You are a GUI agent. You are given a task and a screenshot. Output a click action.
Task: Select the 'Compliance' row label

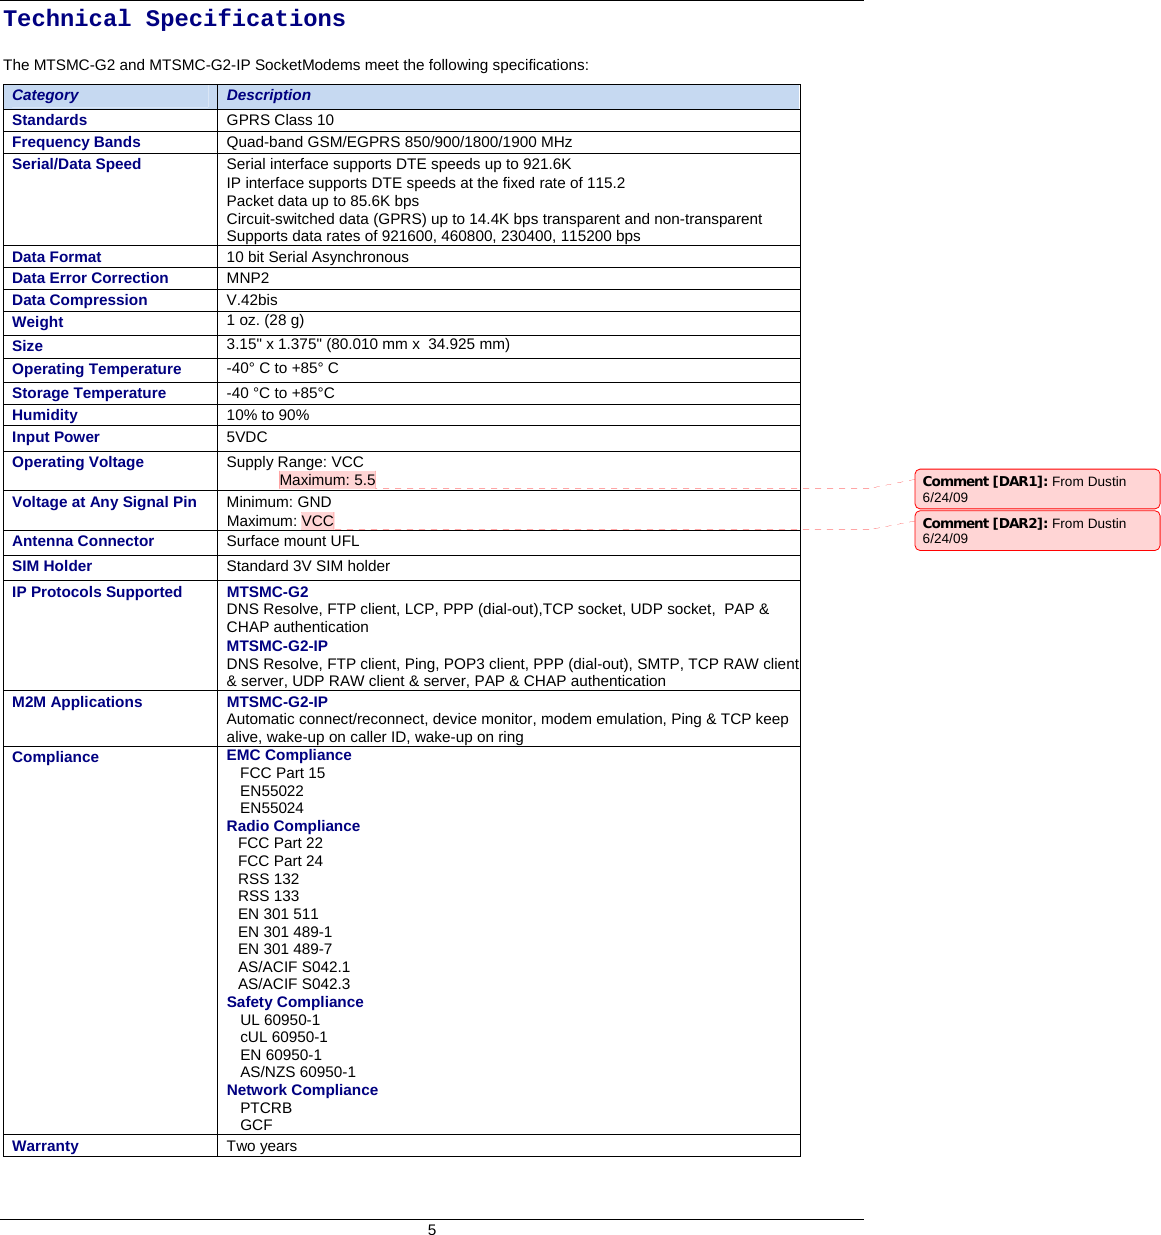click(x=55, y=757)
